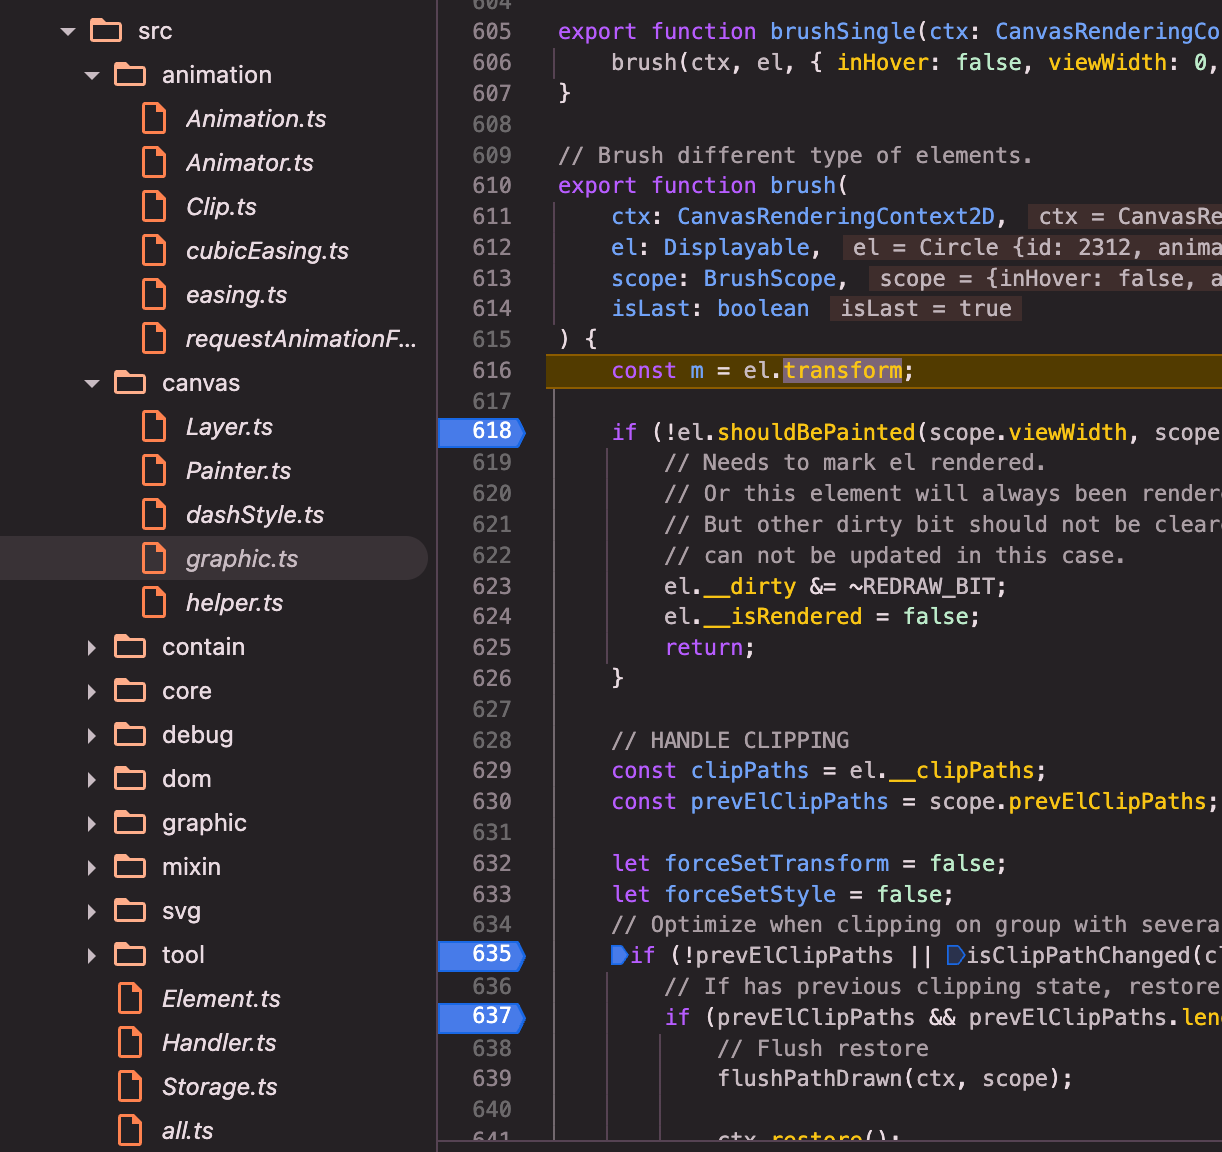Click inline breakpoint marker before isClipPathChanged
Viewport: 1222px width, 1152px height.
point(955,955)
